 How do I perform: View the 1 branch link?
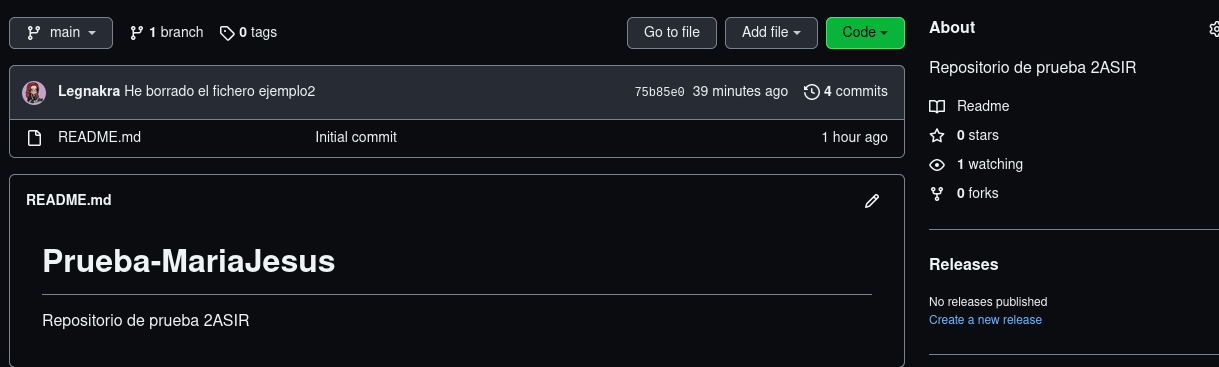coord(166,32)
